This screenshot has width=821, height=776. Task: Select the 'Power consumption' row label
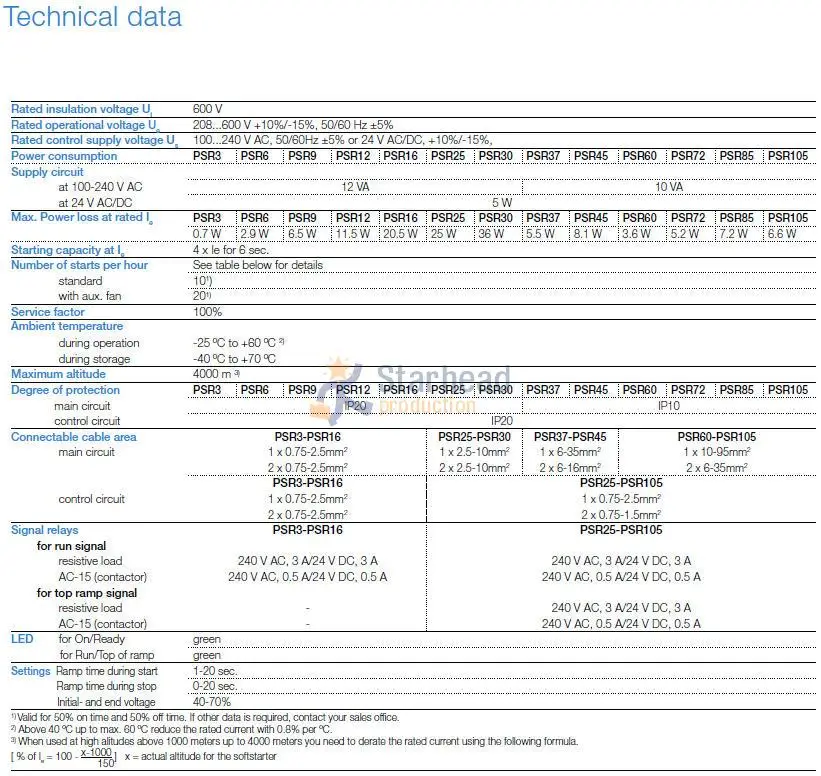(64, 156)
